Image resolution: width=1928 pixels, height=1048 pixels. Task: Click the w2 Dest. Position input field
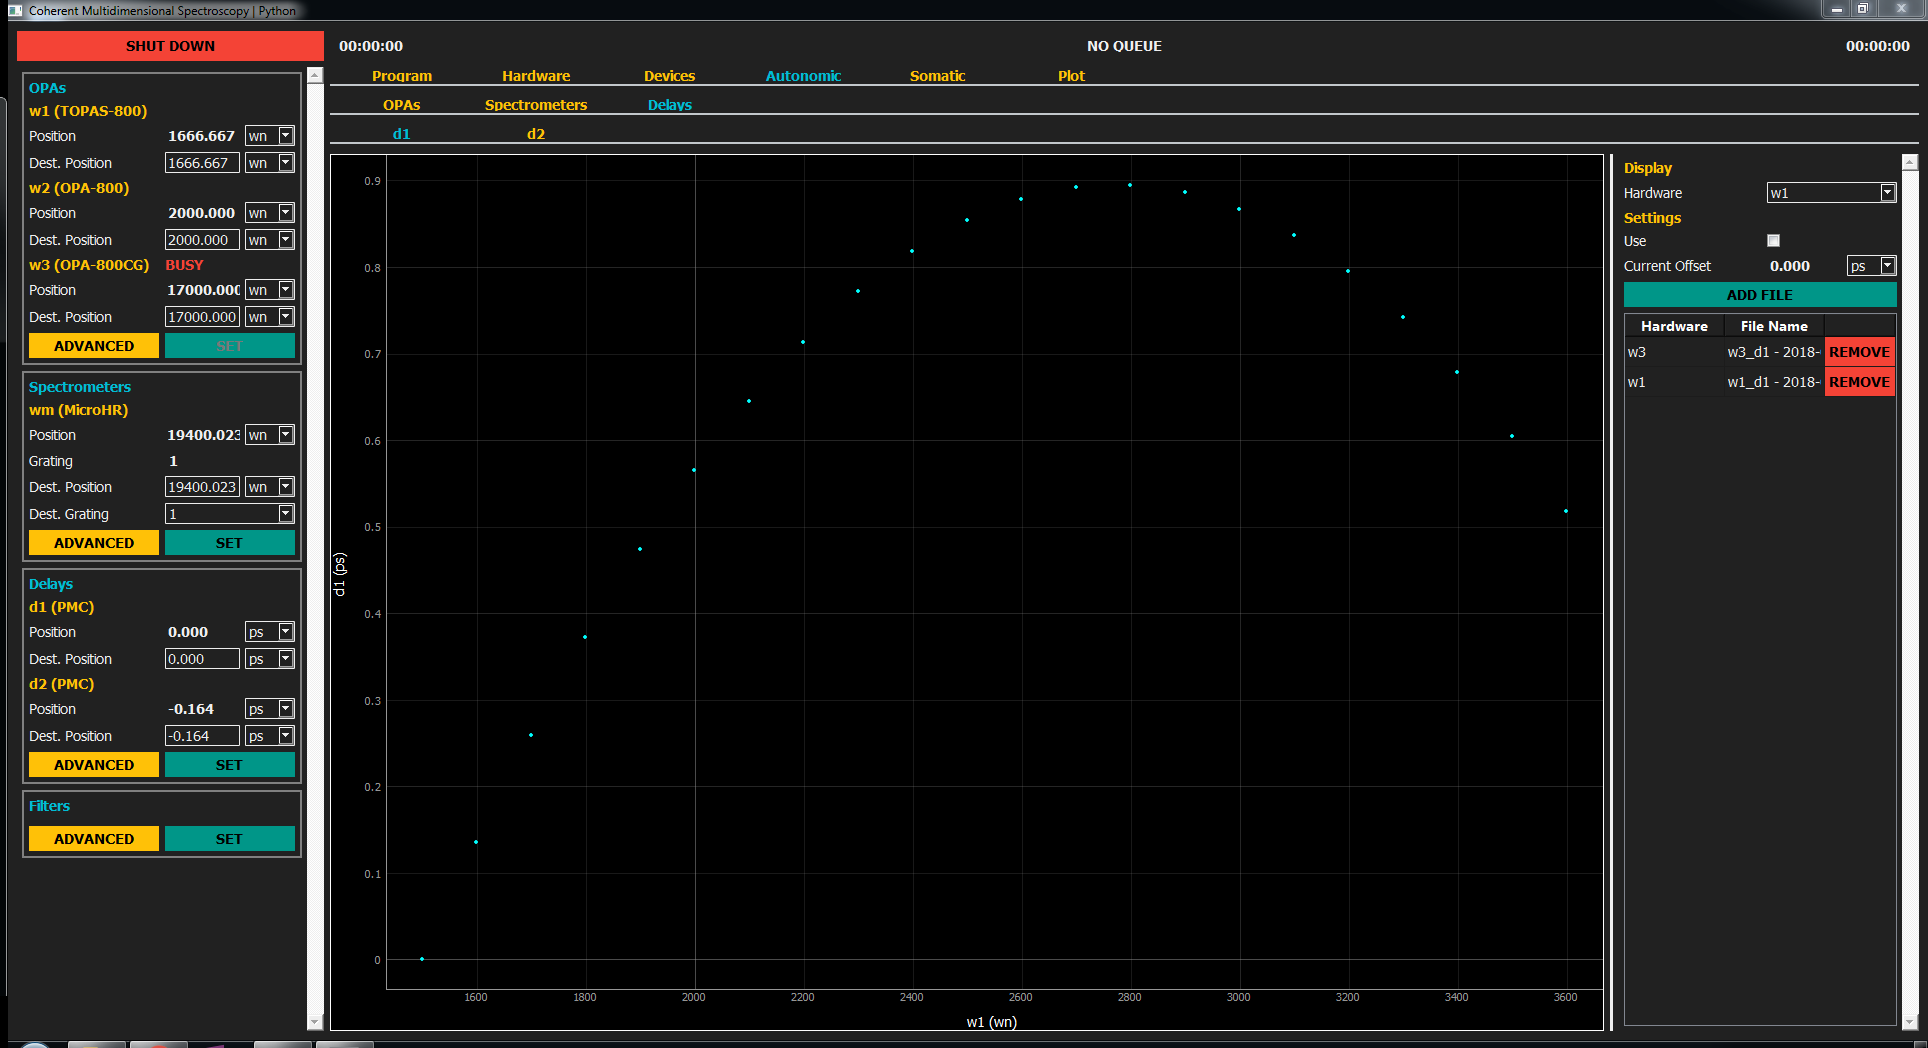click(201, 240)
